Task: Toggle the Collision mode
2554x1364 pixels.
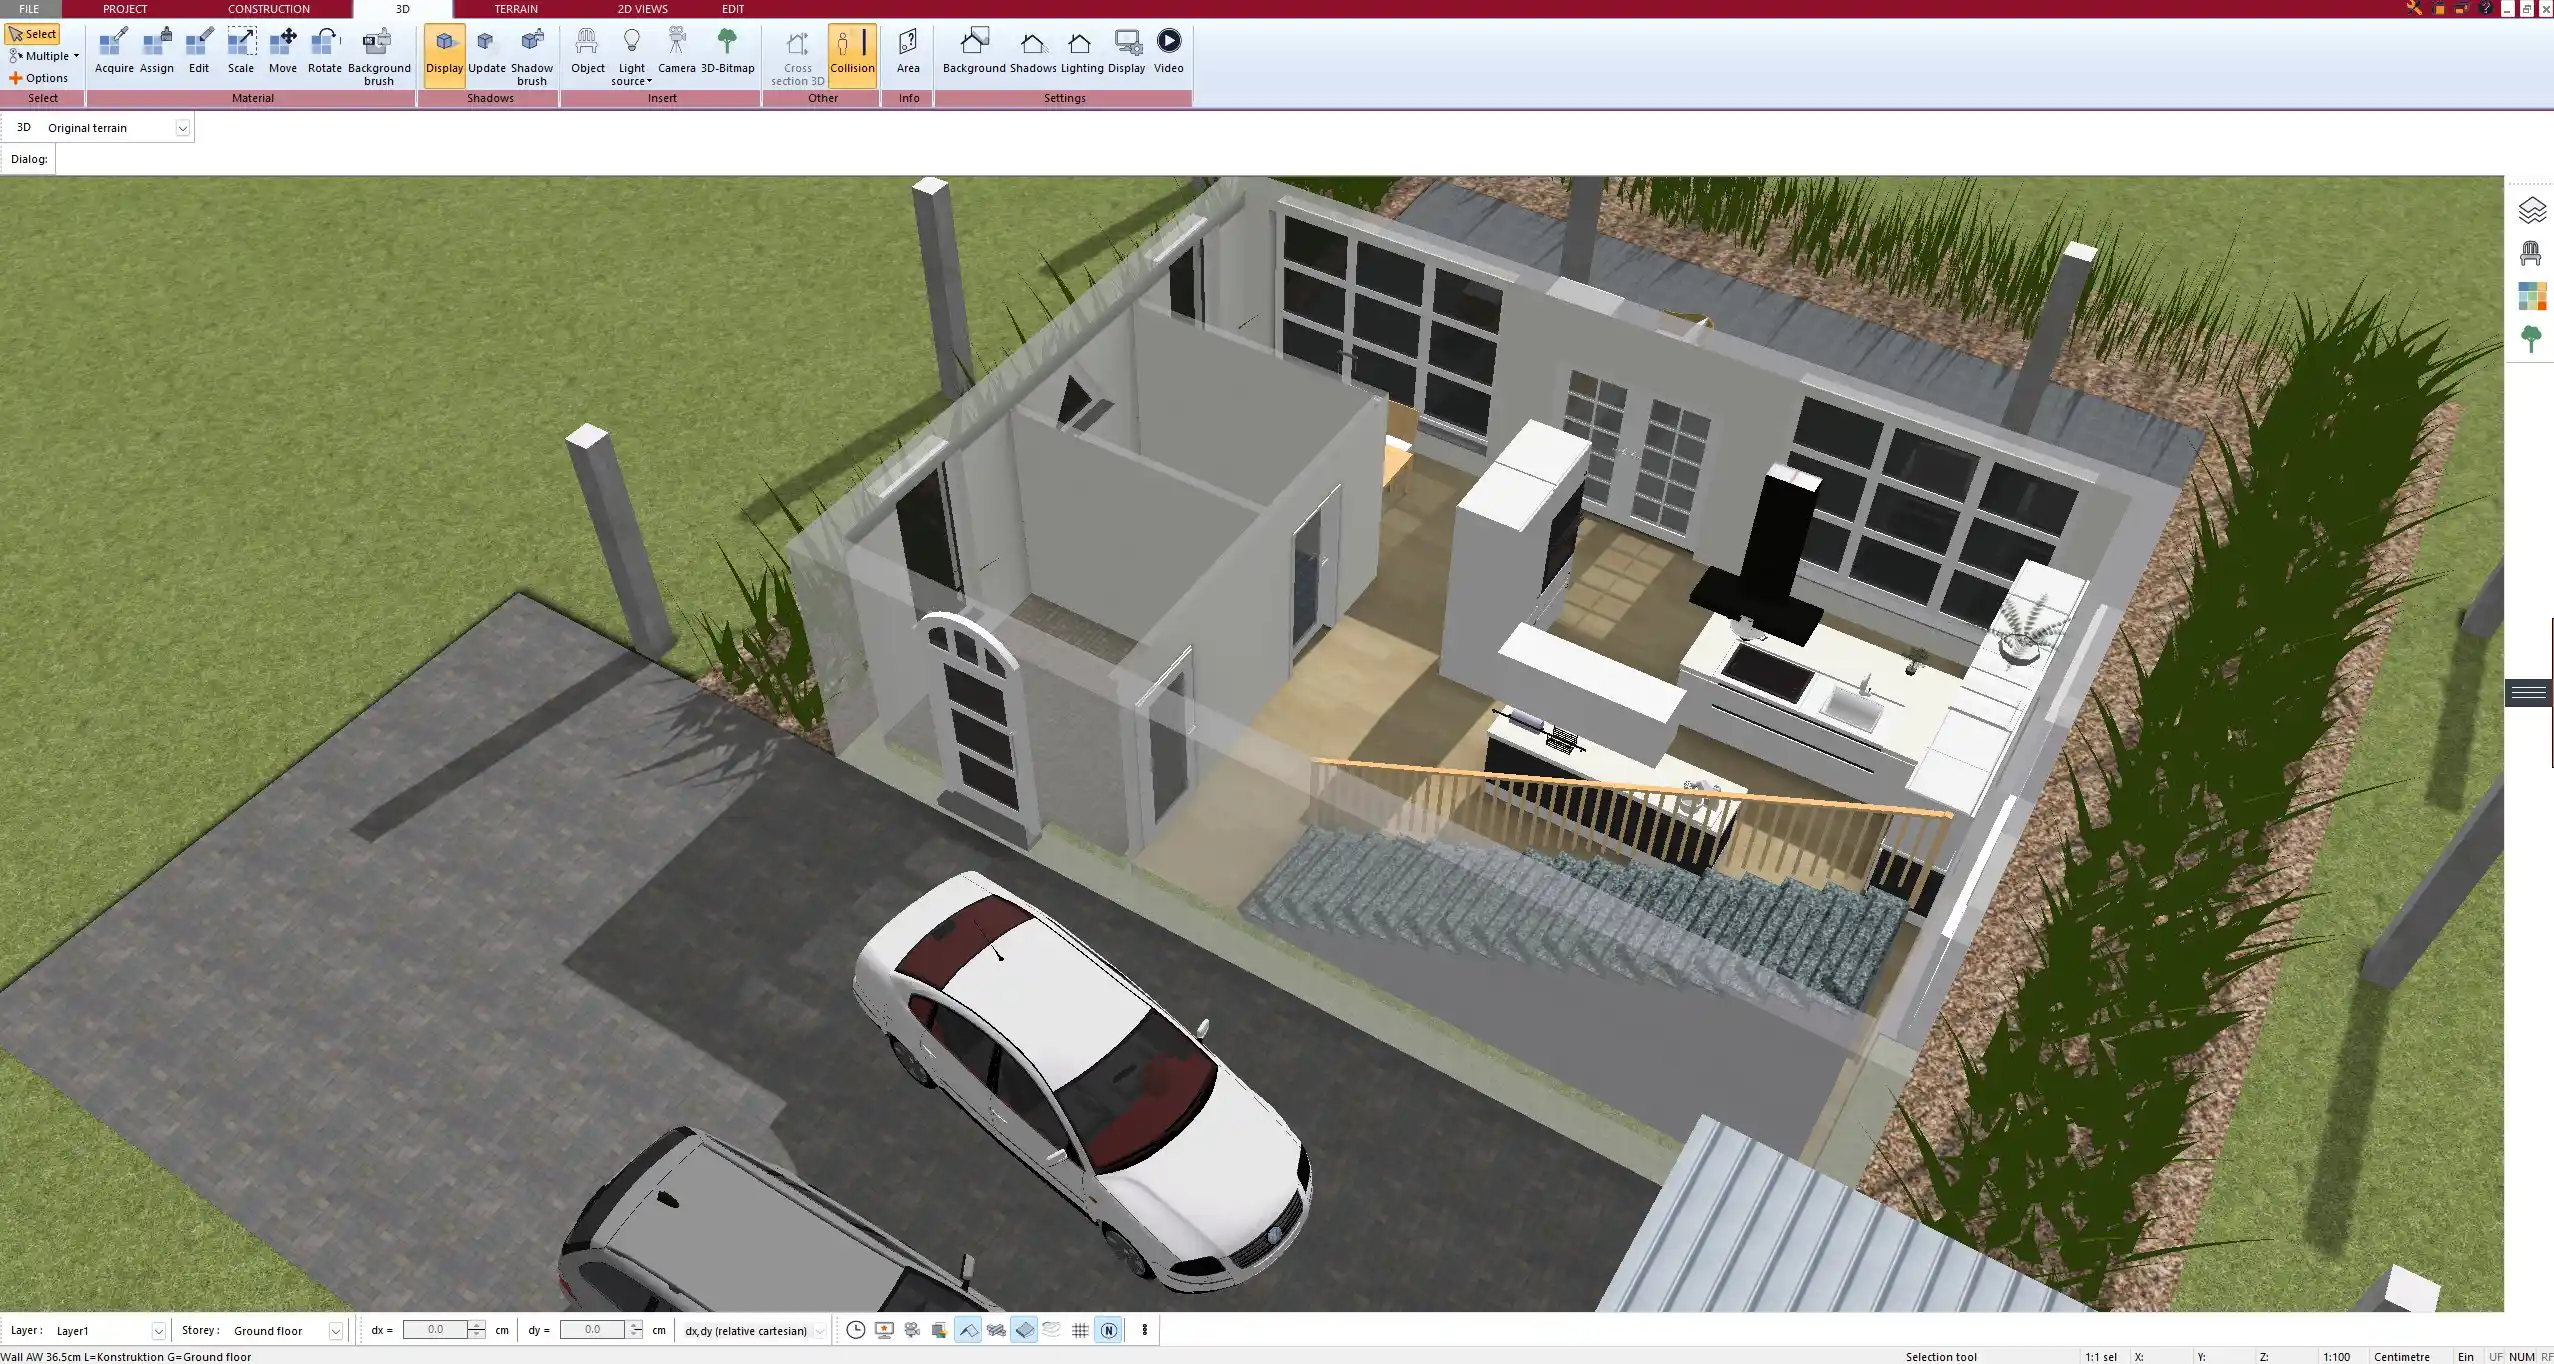Action: [x=853, y=56]
